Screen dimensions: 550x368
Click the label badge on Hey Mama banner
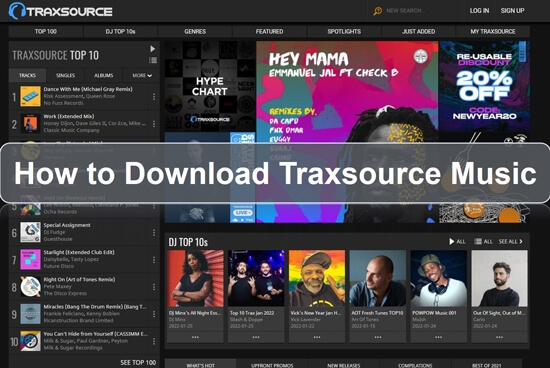click(x=421, y=56)
